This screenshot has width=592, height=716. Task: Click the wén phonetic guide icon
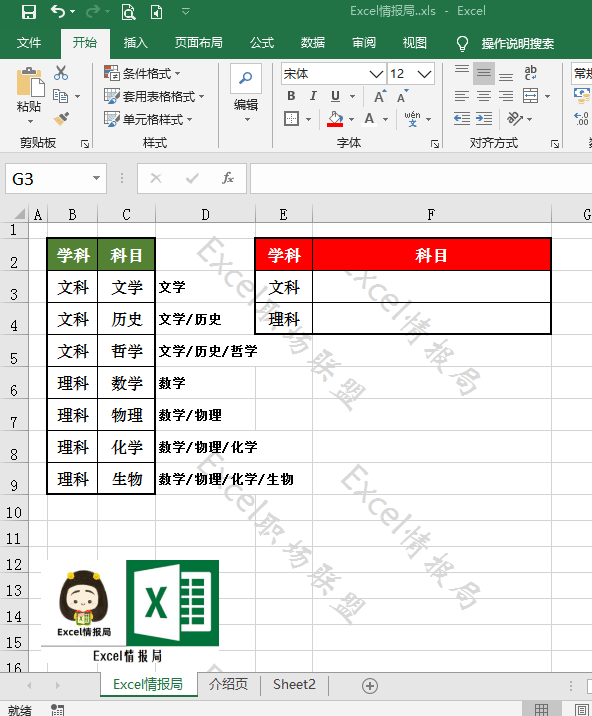click(412, 118)
